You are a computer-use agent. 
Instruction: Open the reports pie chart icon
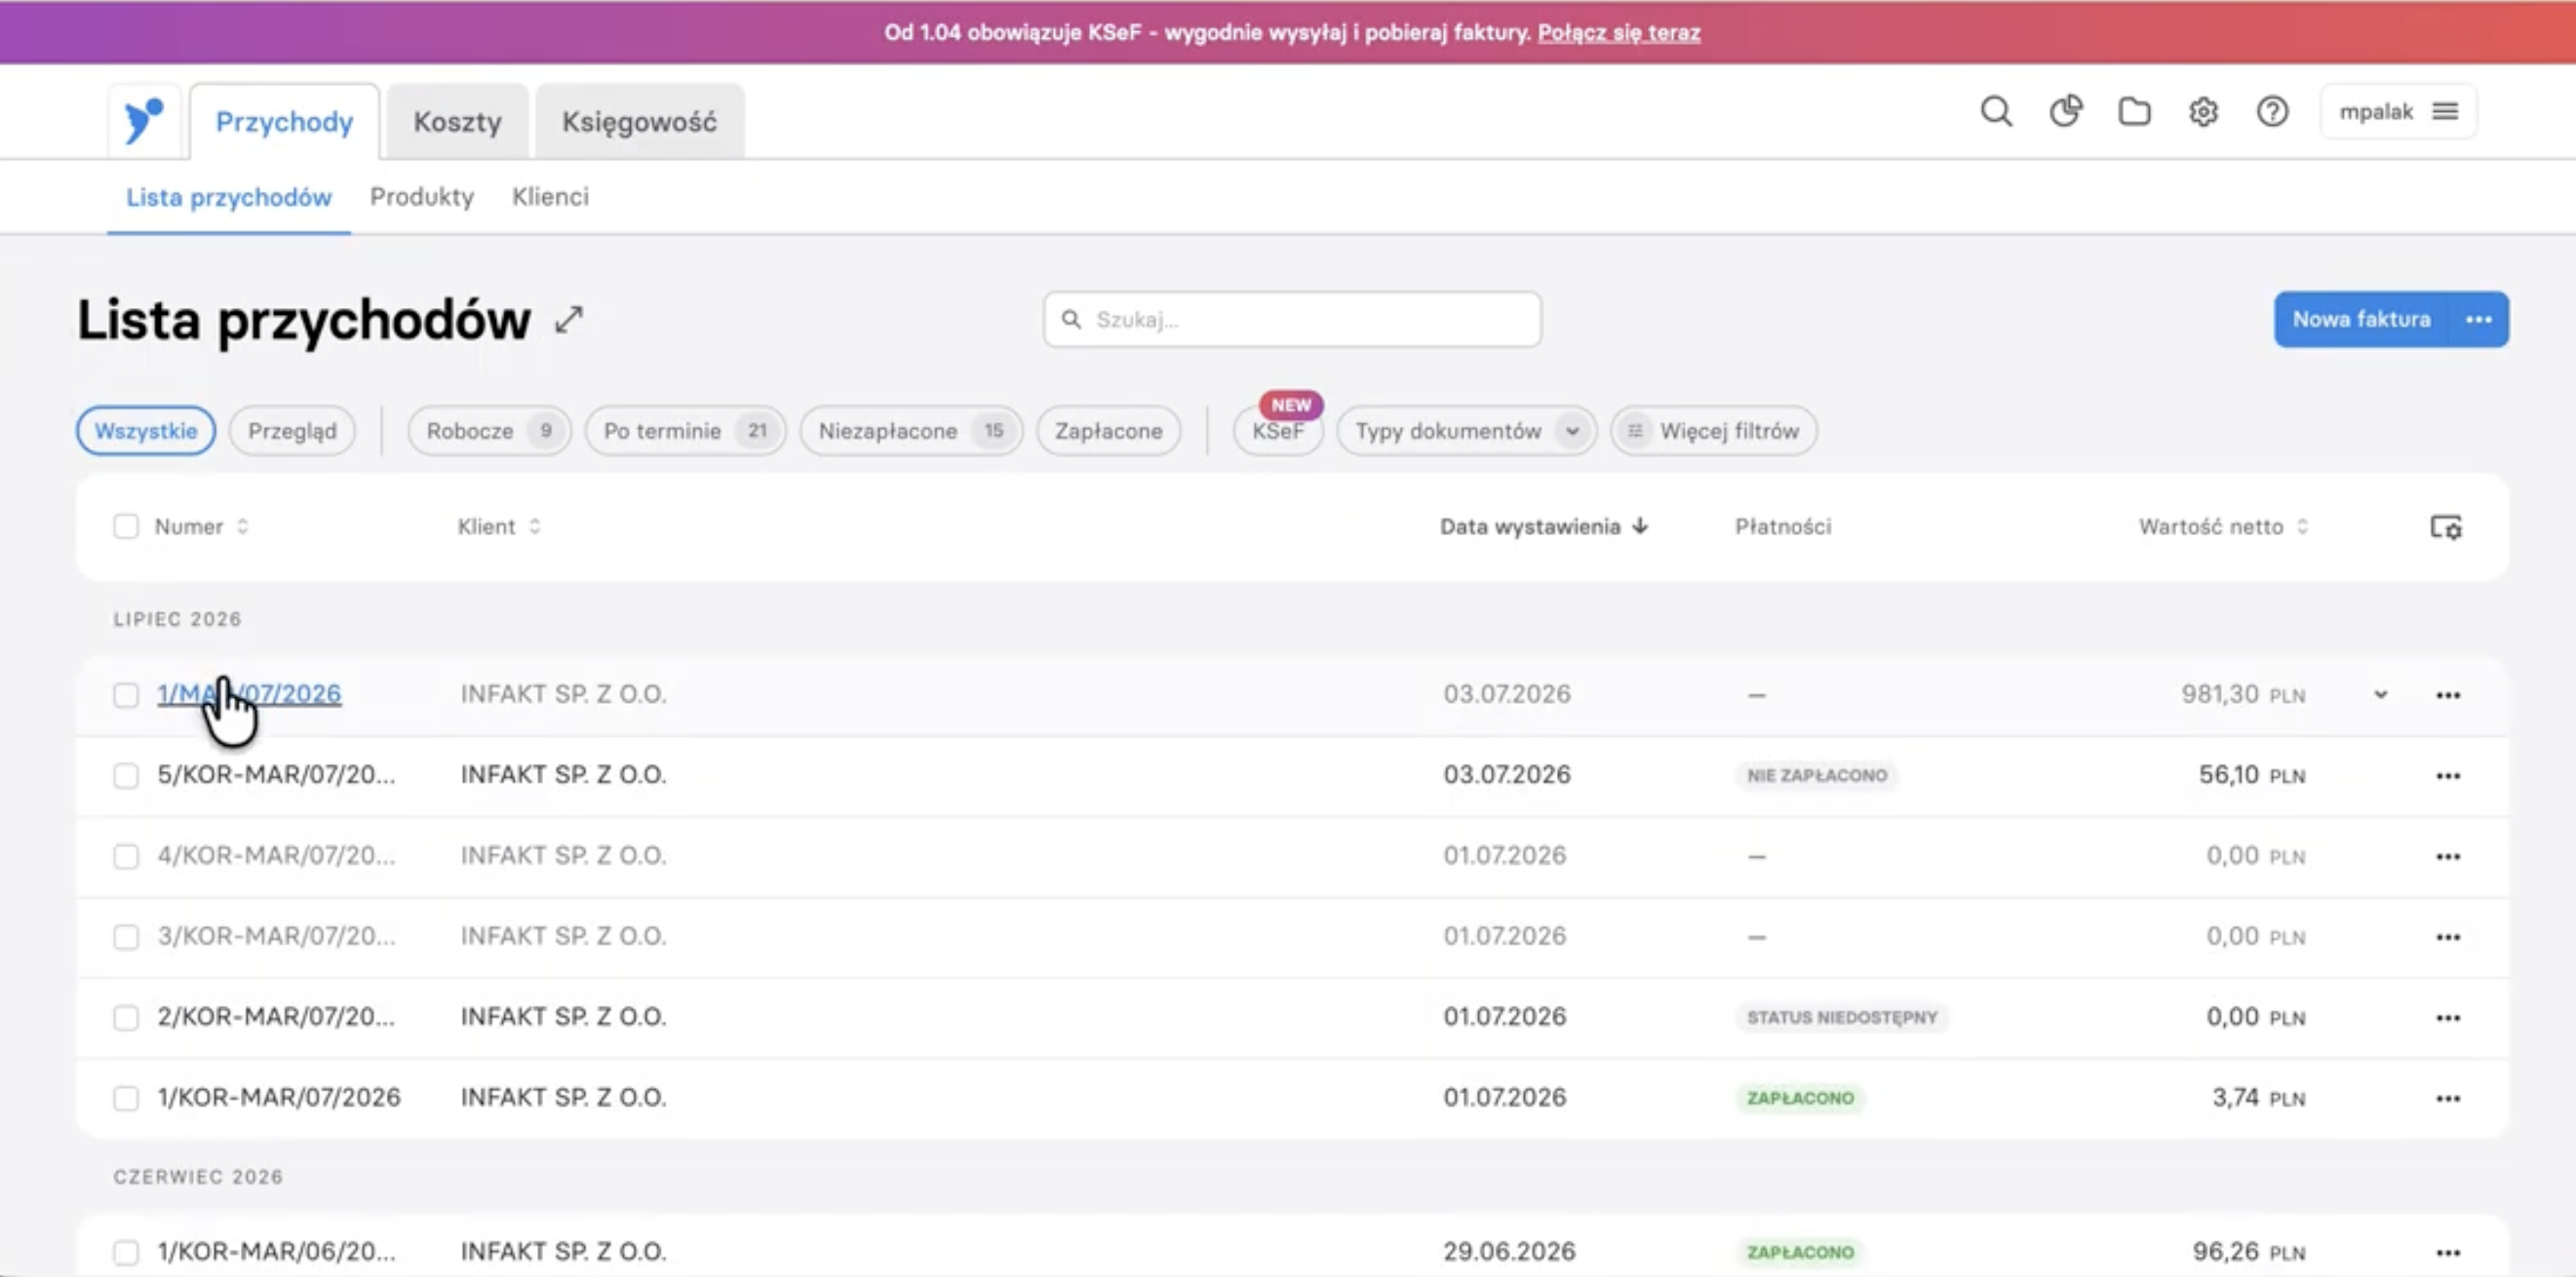[x=2066, y=111]
